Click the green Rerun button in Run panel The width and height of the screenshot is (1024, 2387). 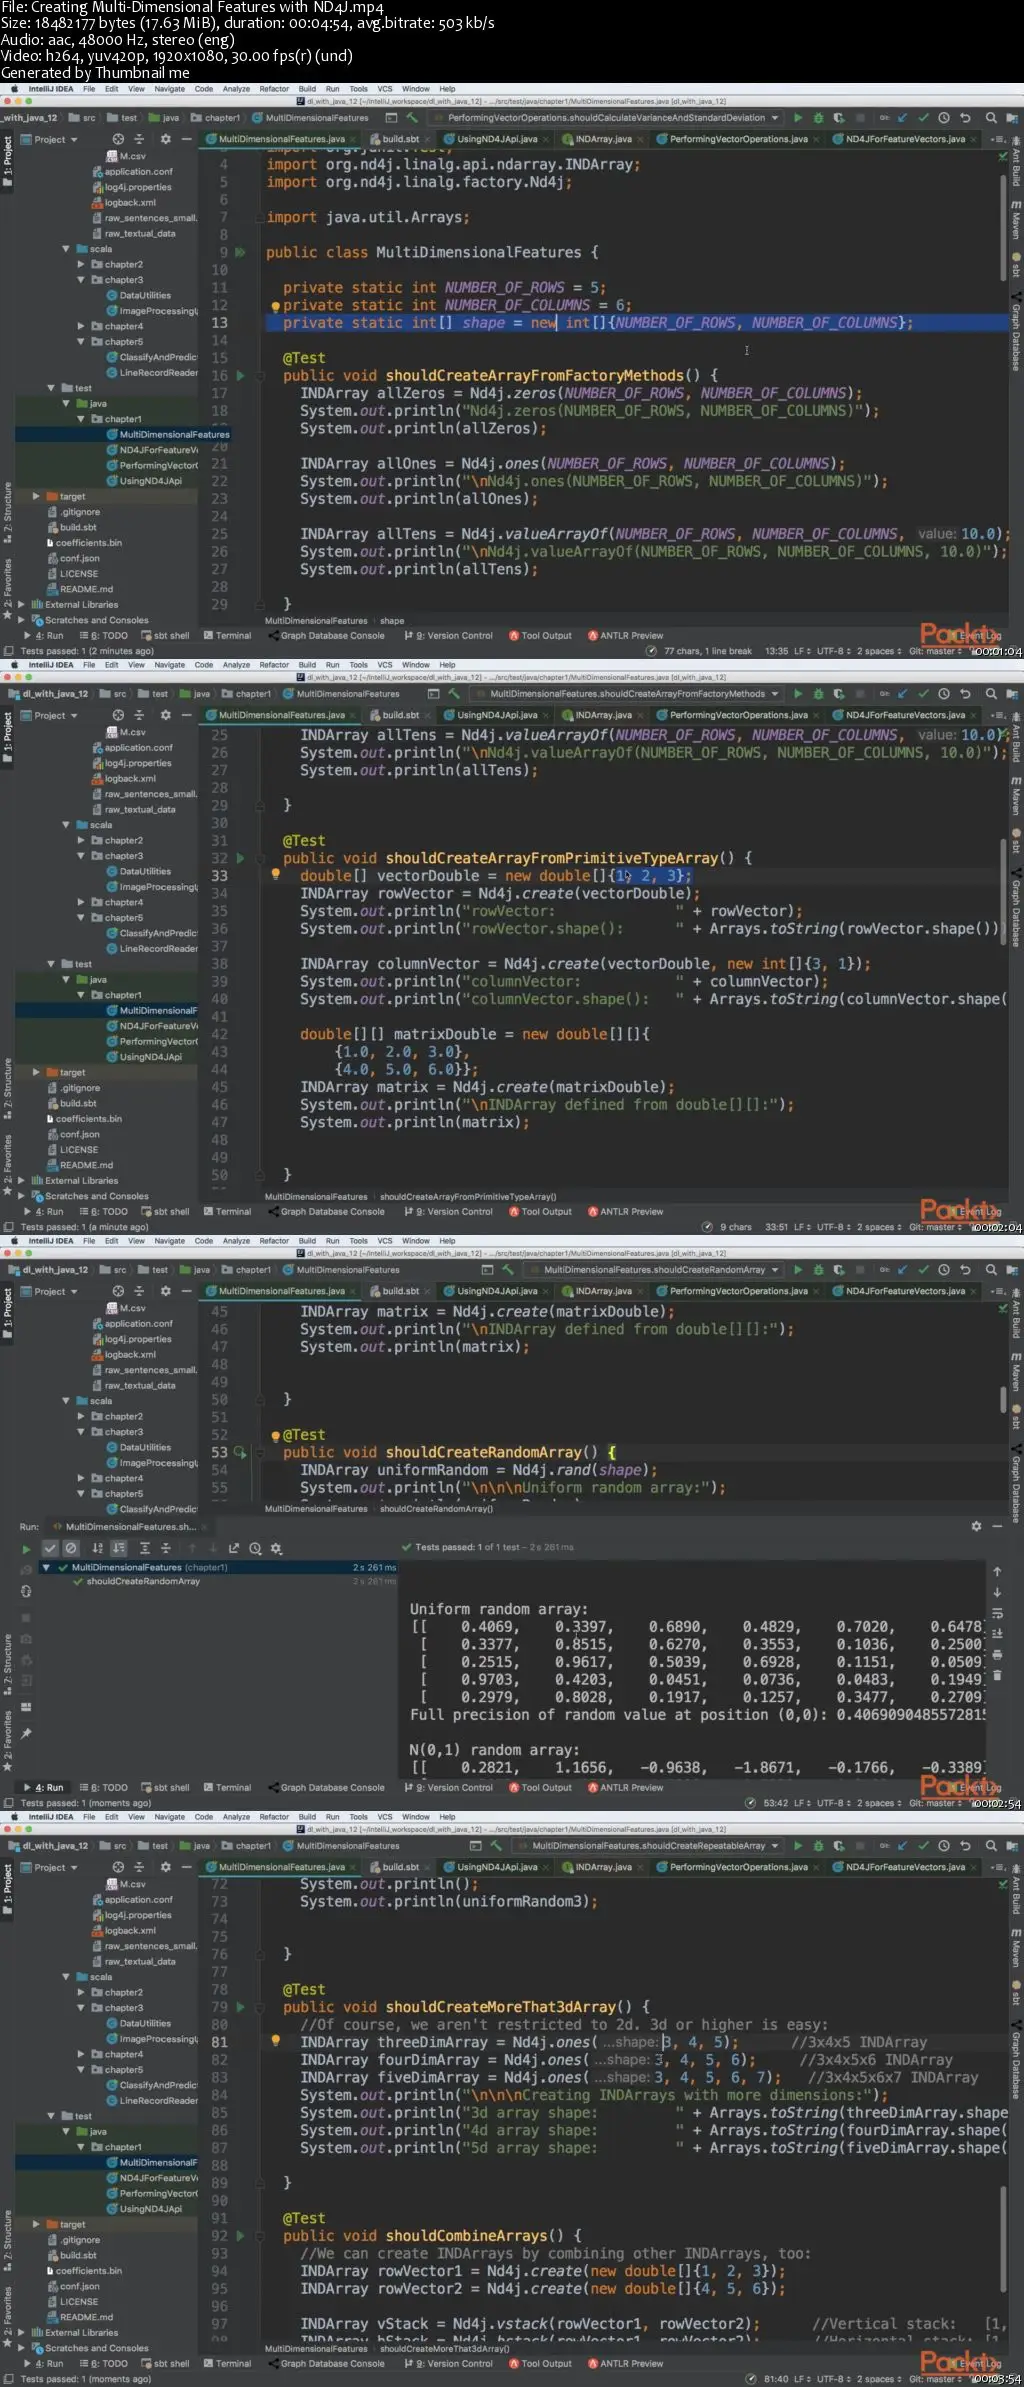tap(26, 1549)
